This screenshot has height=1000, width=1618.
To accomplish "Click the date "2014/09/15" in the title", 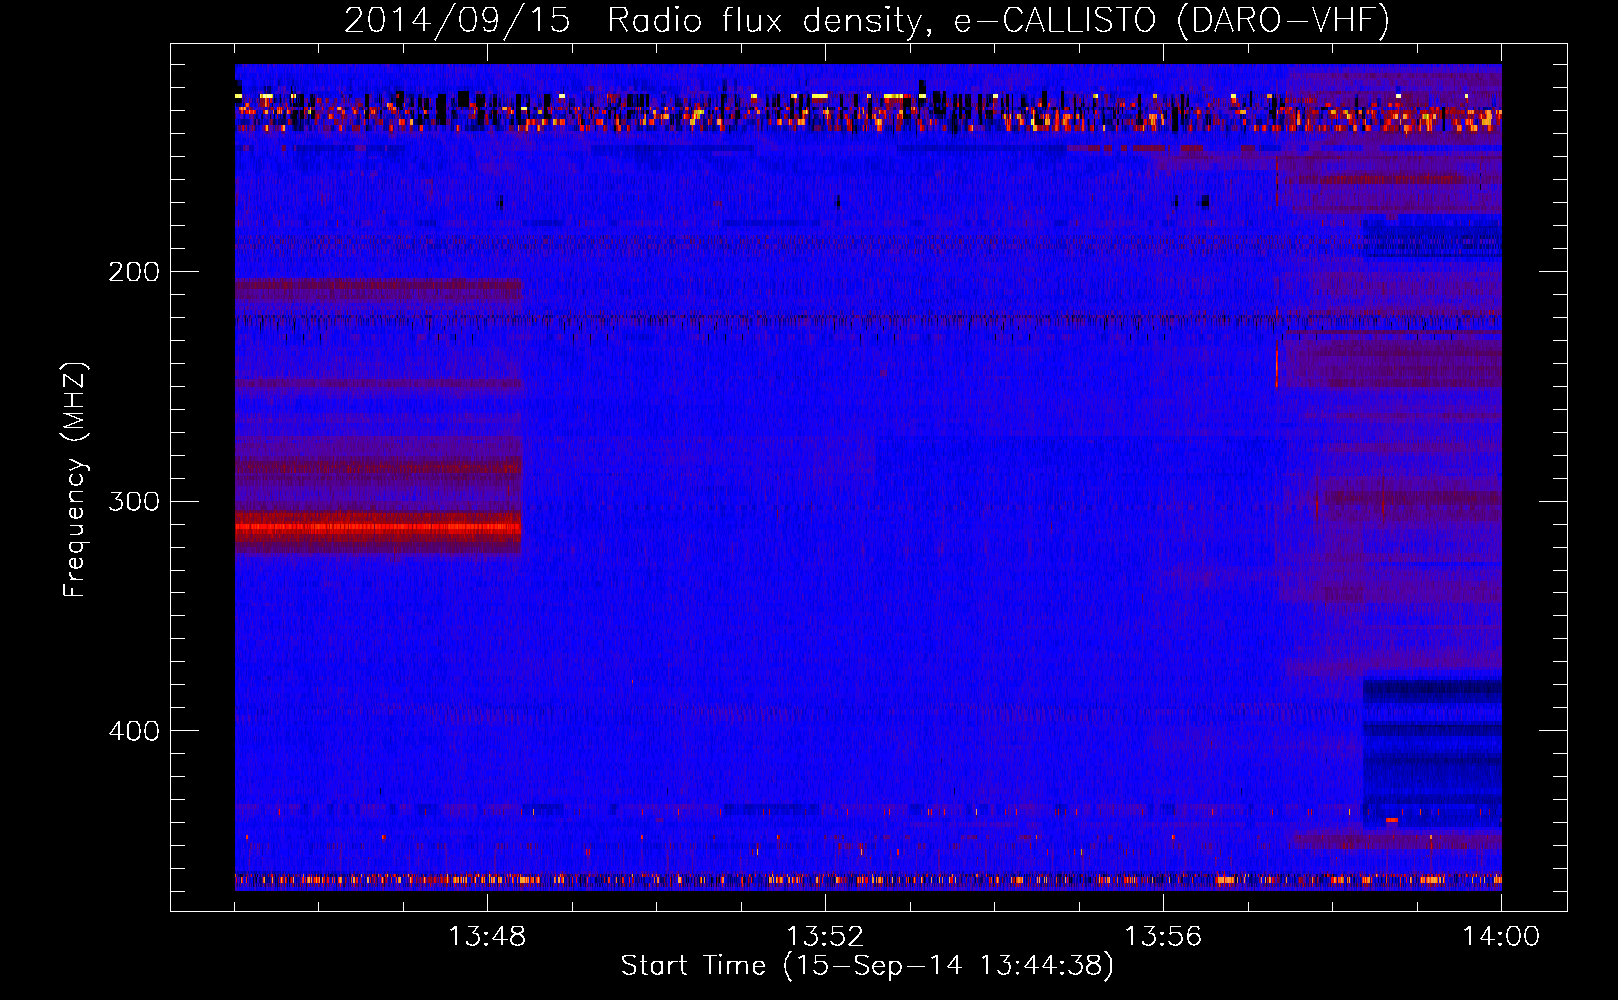I will 457,21.
